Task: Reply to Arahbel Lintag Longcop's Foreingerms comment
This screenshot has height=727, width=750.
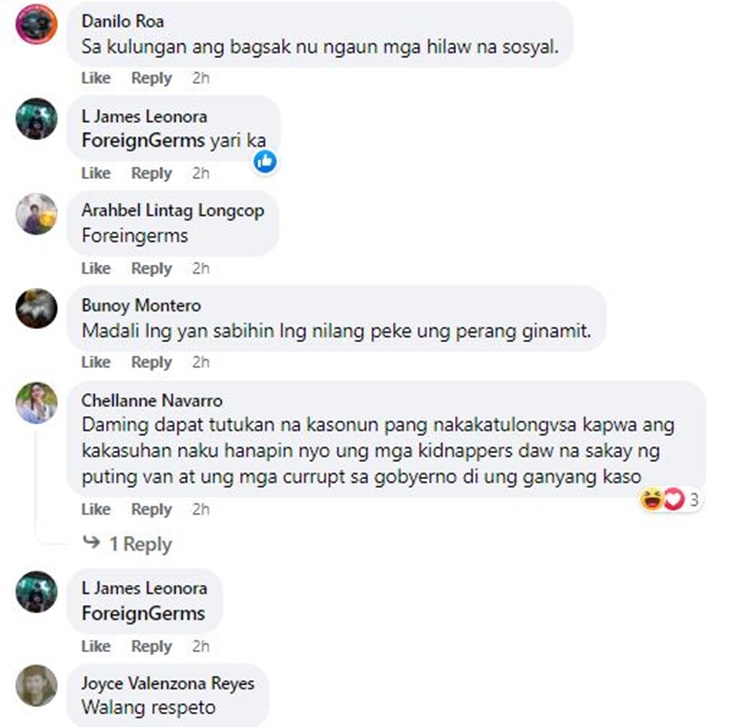Action: point(152,269)
